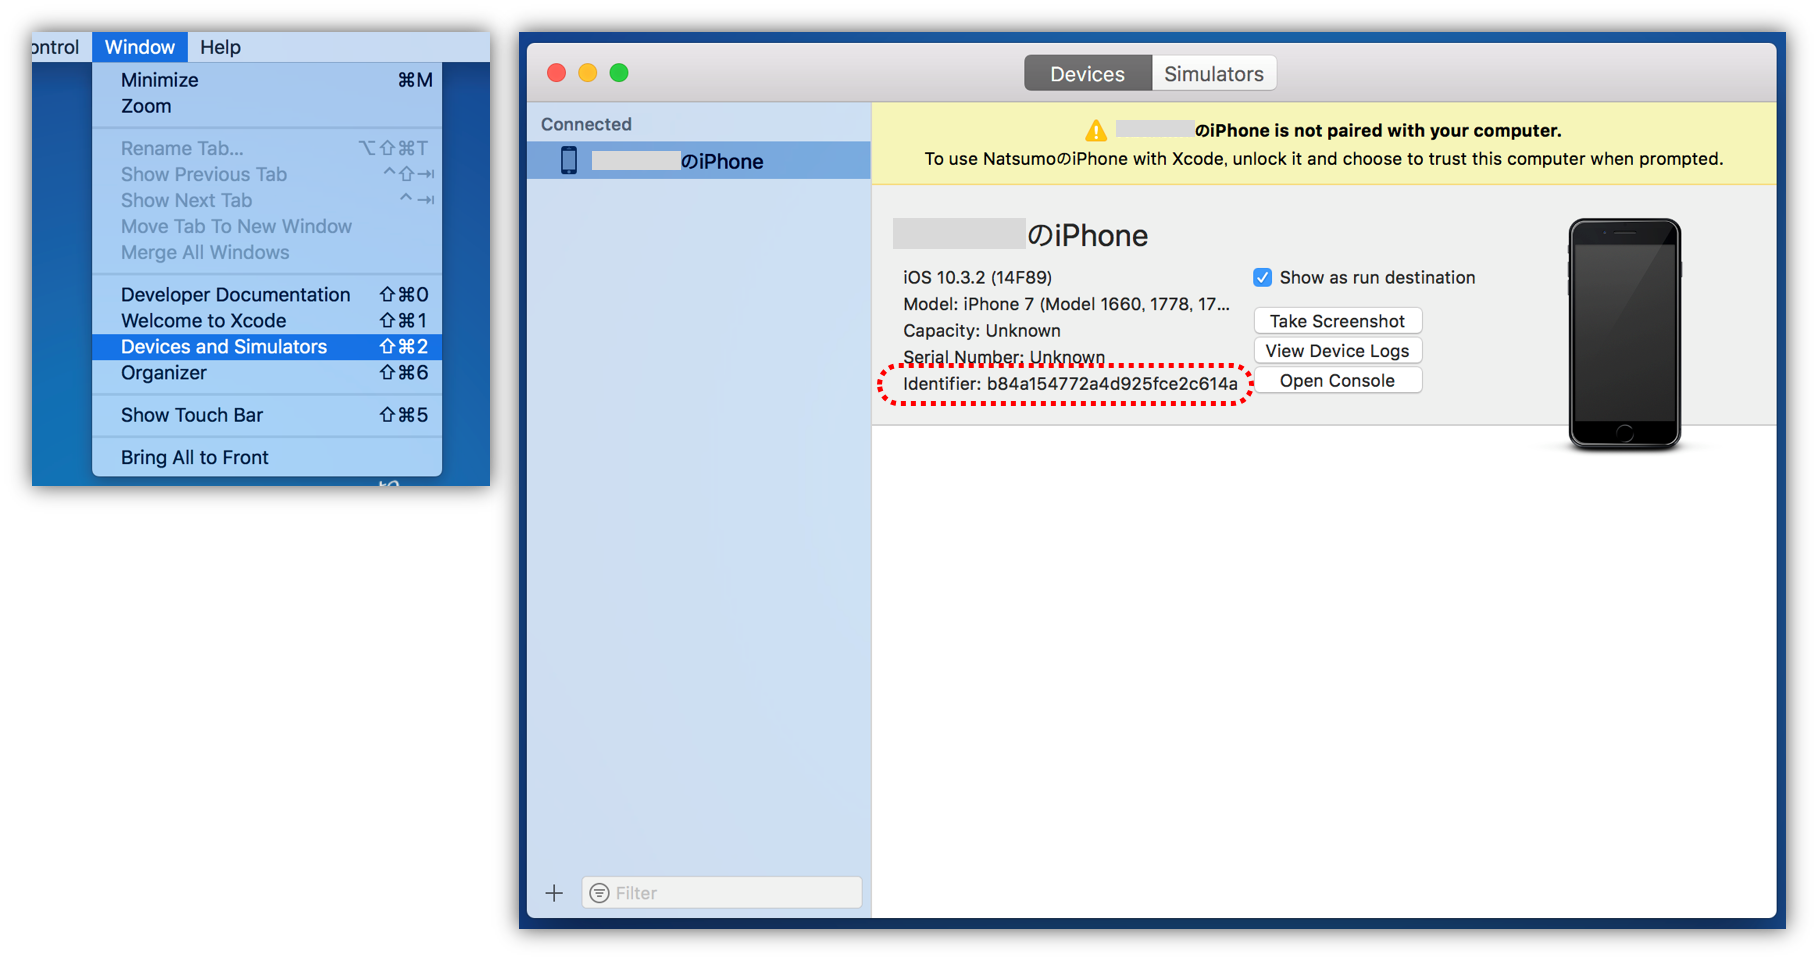Open the Window menu in menu bar
The width and height of the screenshot is (1818, 961).
click(140, 47)
